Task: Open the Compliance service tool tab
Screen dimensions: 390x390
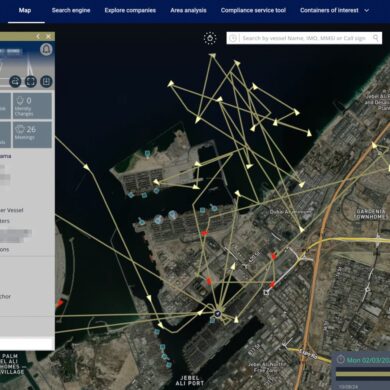Action: tap(253, 10)
